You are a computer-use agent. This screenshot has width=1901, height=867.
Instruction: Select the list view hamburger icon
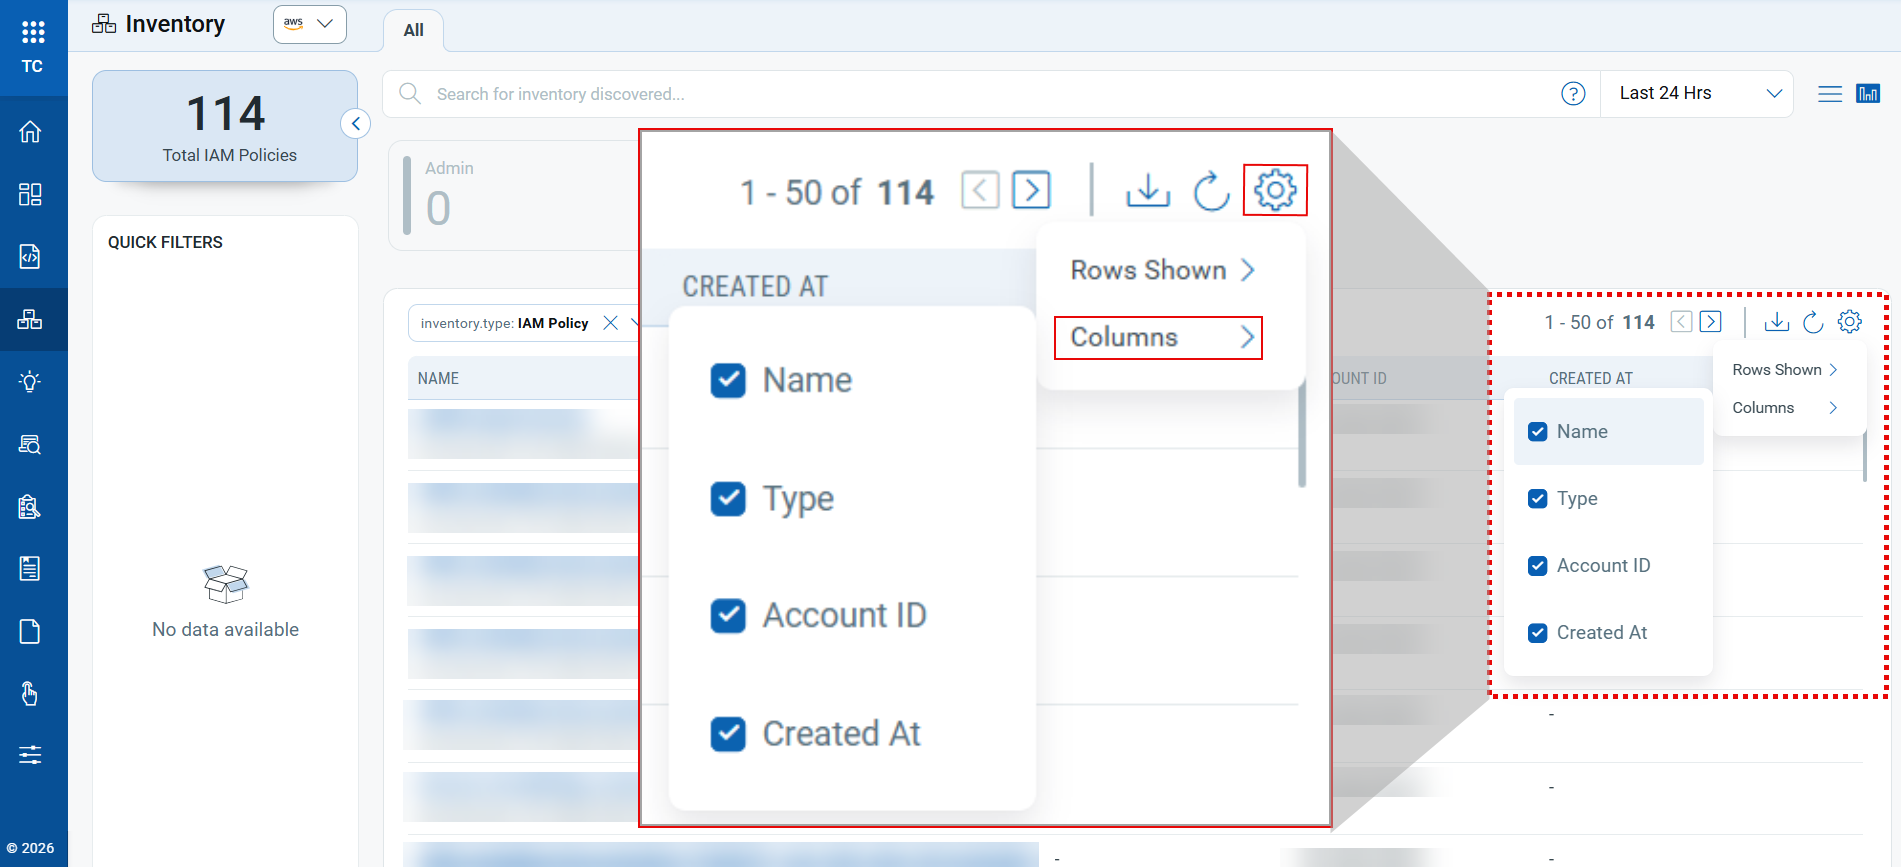1829,94
